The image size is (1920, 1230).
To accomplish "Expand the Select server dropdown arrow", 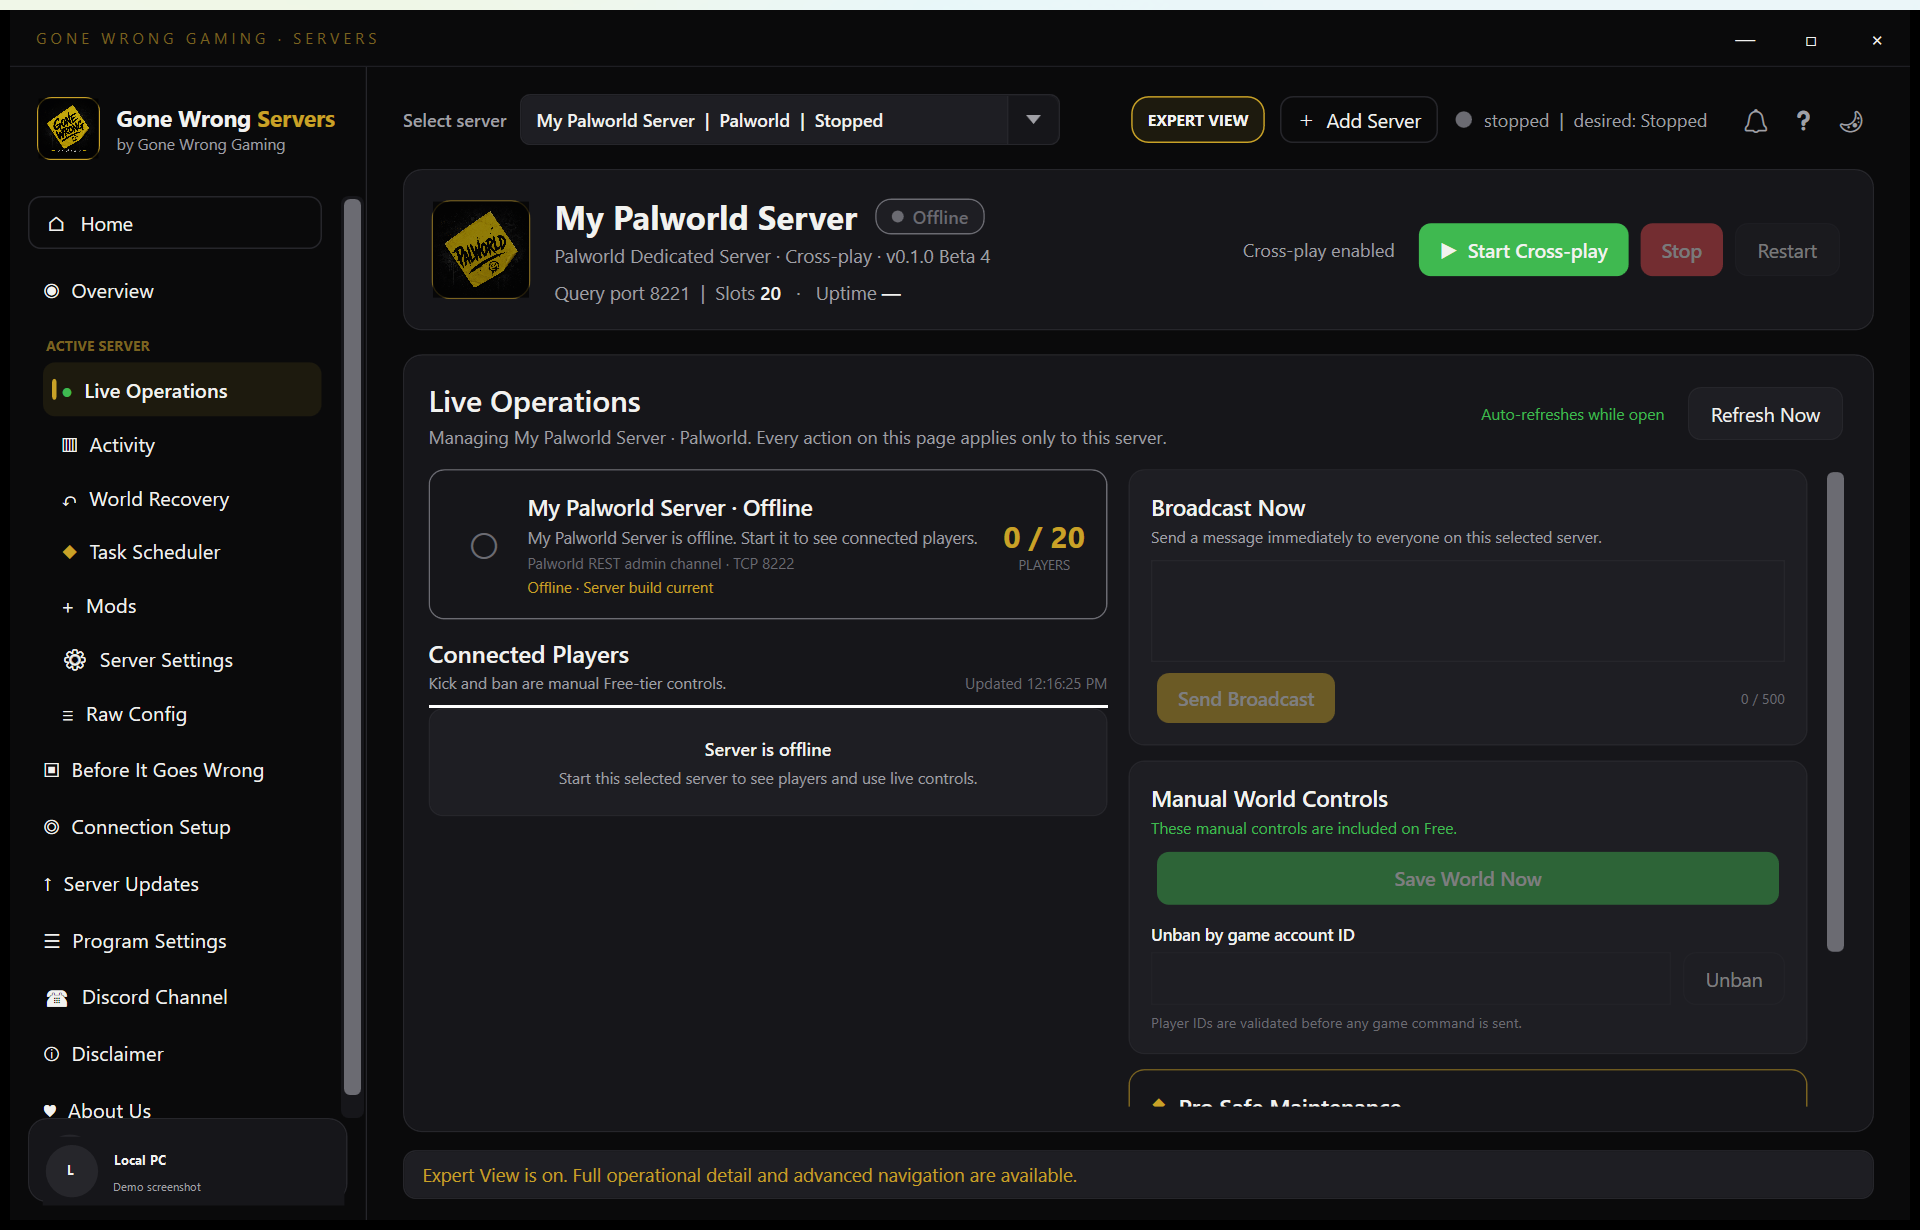I will 1033,120.
